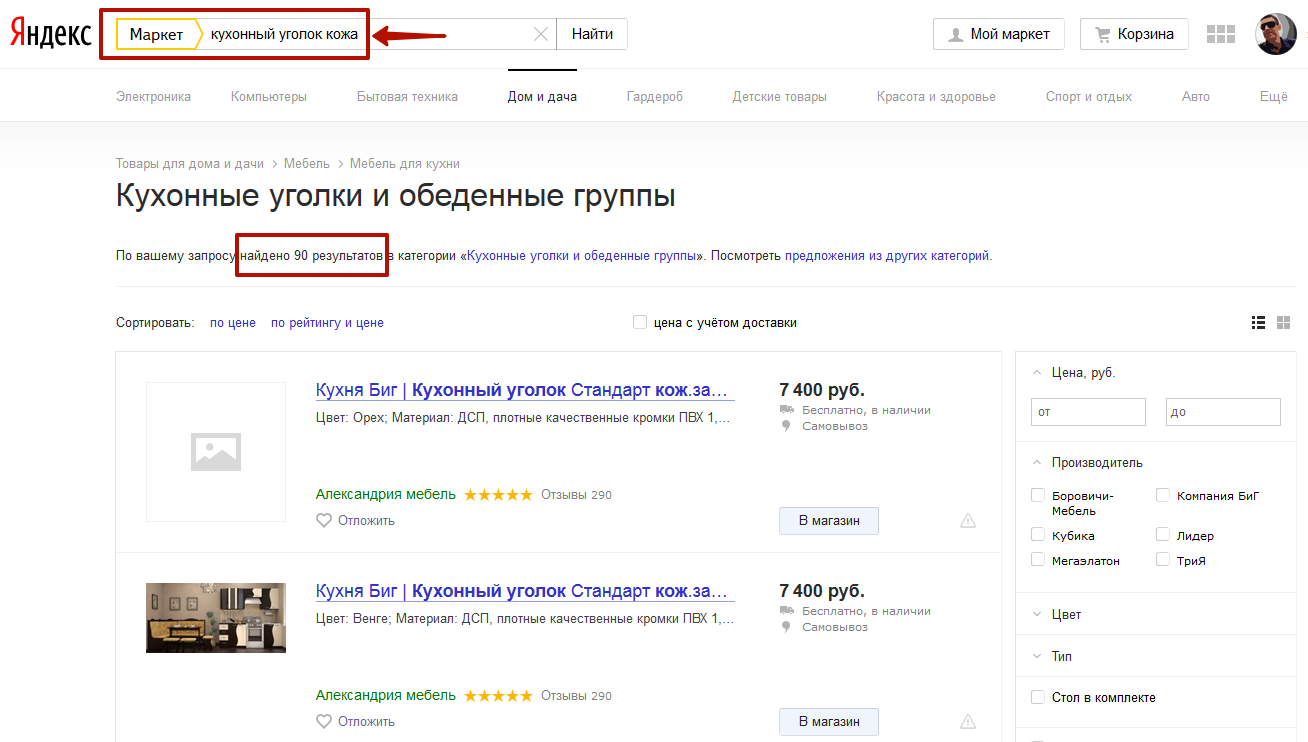Open Yandex services grid icon
The width and height of the screenshot is (1308, 742).
(1221, 34)
